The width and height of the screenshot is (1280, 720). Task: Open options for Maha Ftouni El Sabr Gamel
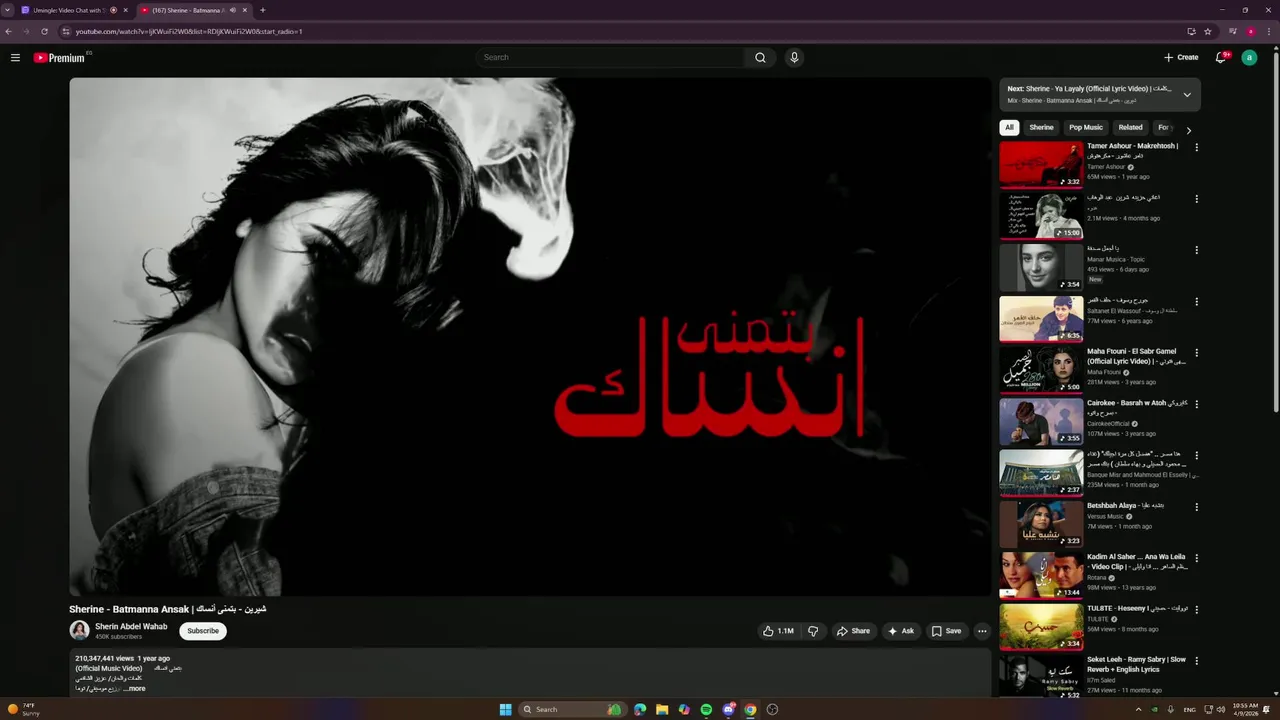(1196, 353)
